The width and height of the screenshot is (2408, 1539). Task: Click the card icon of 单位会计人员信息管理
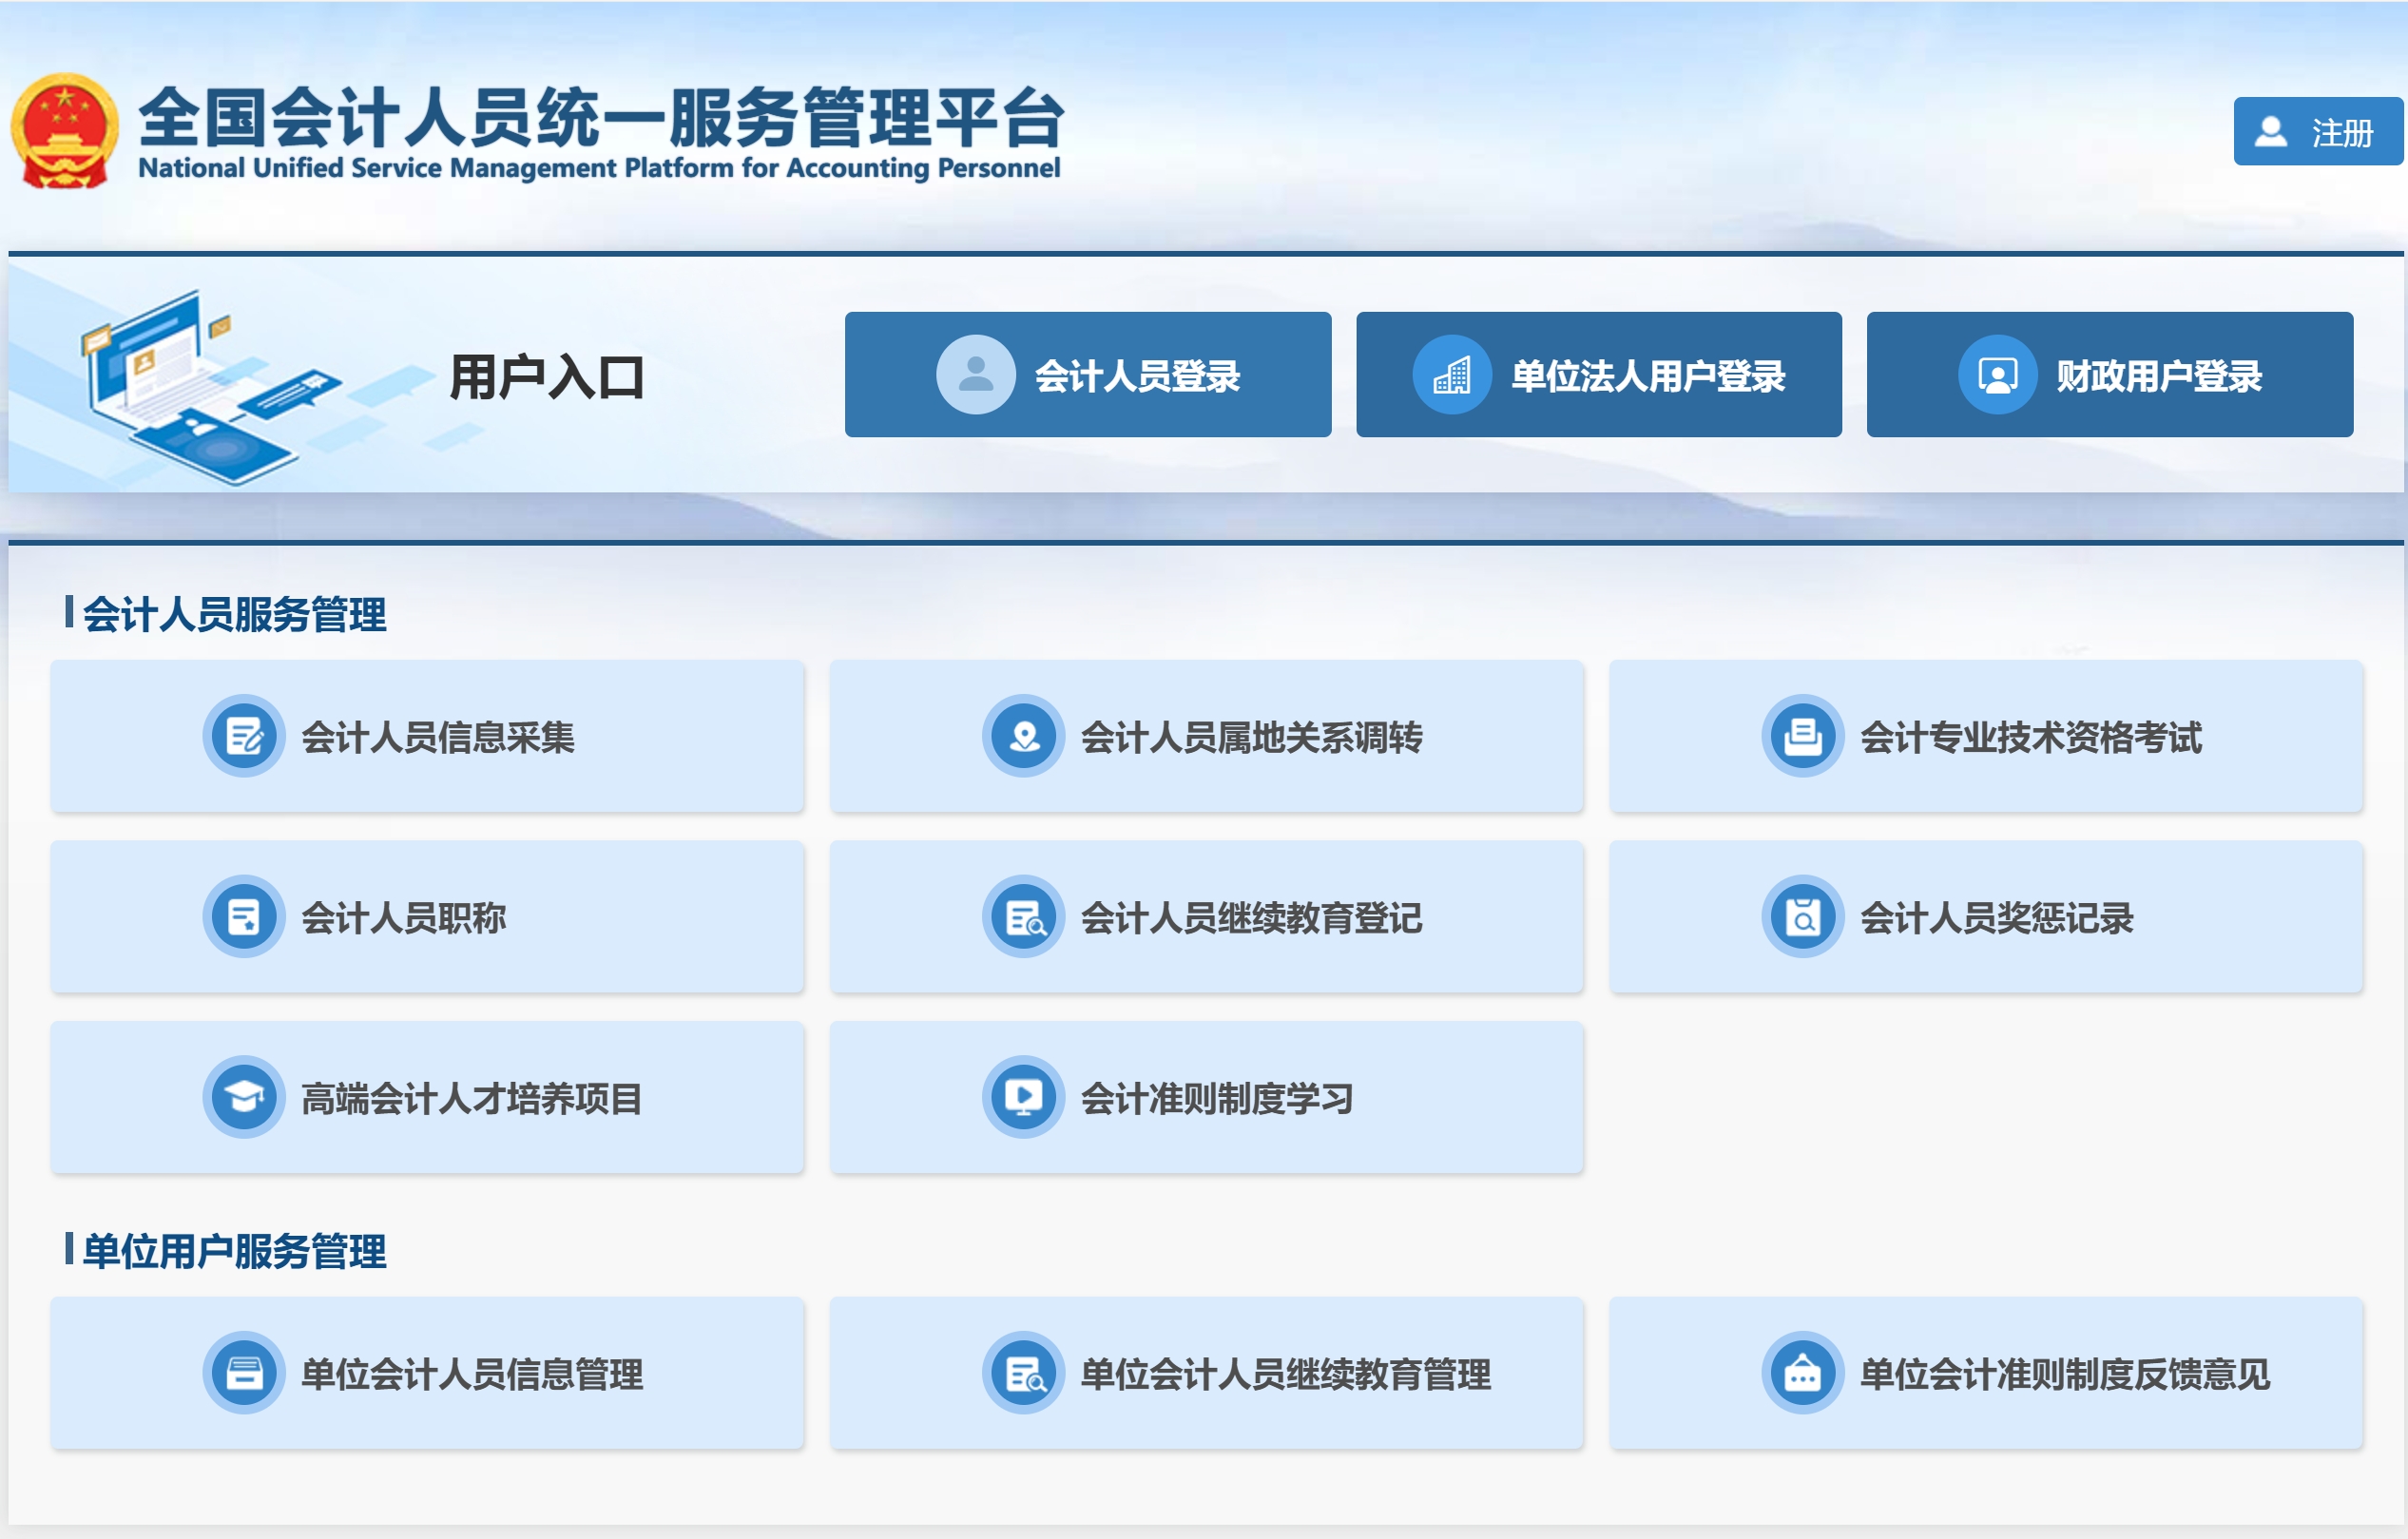click(244, 1373)
